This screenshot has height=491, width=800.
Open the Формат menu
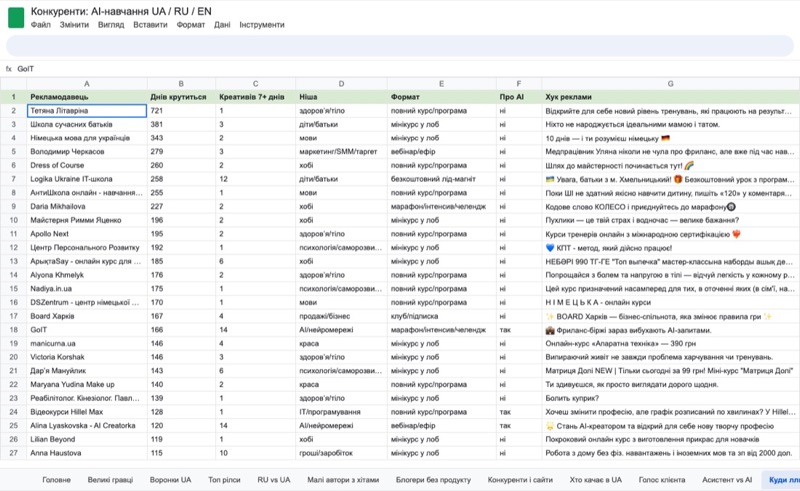pos(190,24)
